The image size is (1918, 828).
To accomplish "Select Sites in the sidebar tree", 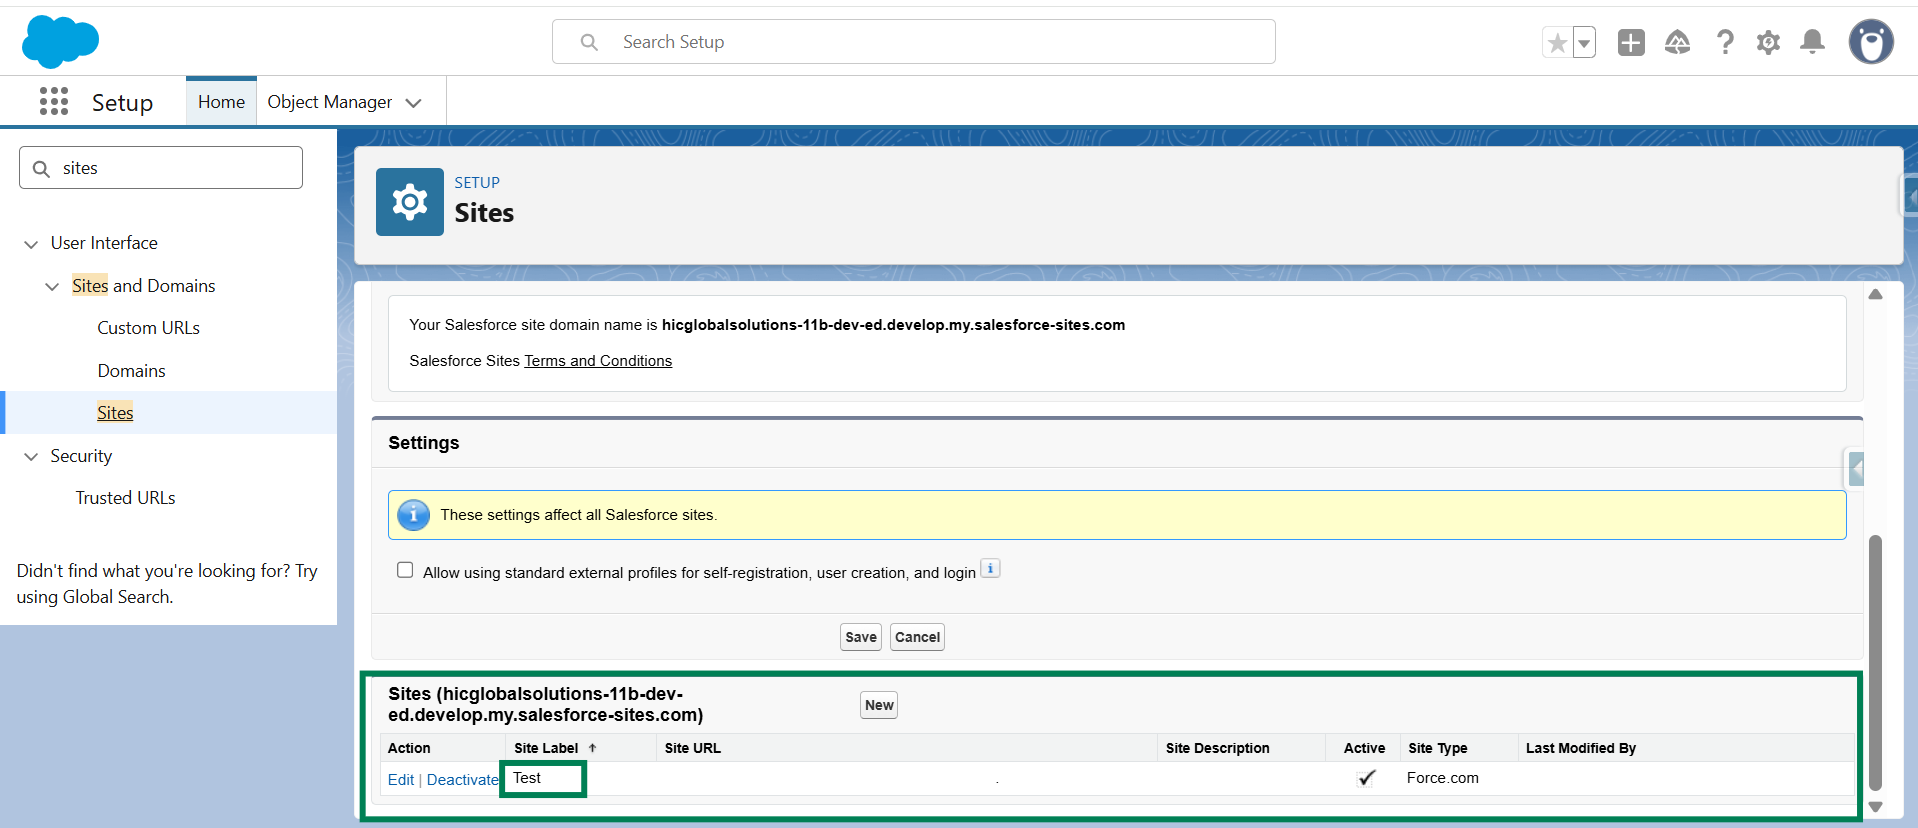I will click(x=115, y=413).
